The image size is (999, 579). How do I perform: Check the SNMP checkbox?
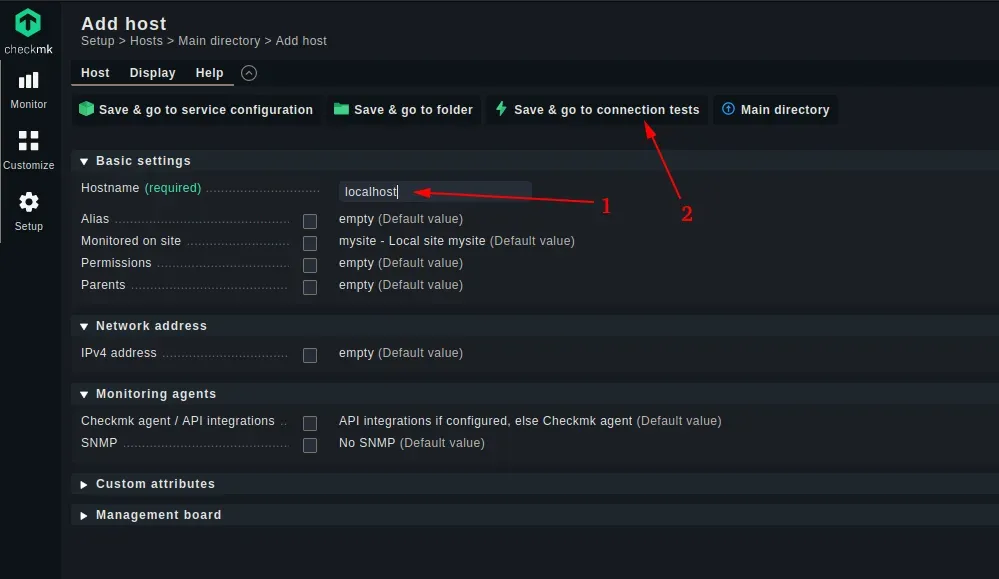pos(310,445)
